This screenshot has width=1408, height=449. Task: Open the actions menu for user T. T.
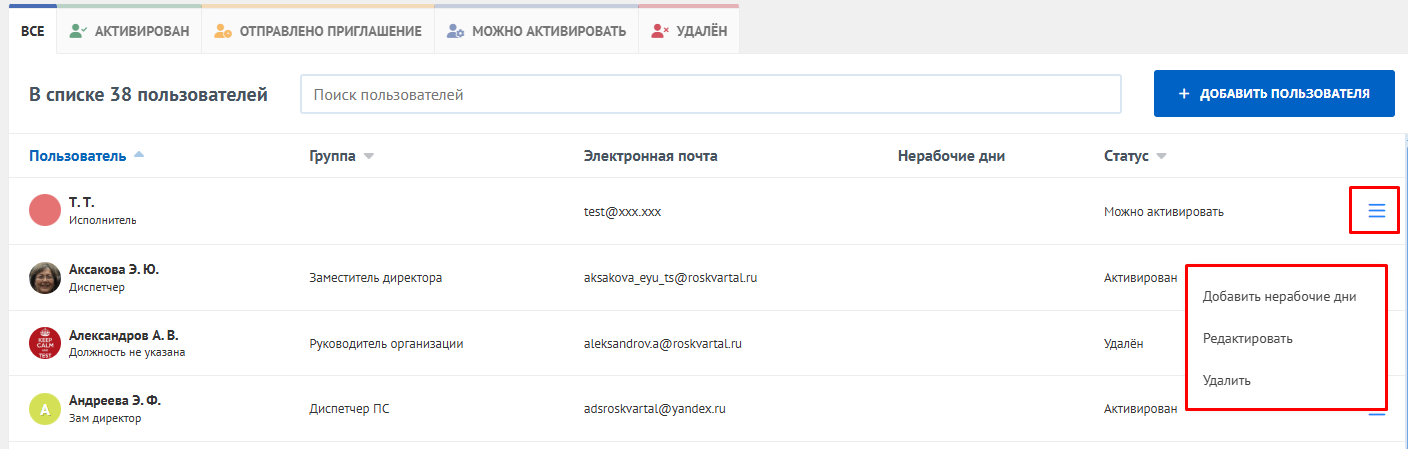[x=1376, y=211]
